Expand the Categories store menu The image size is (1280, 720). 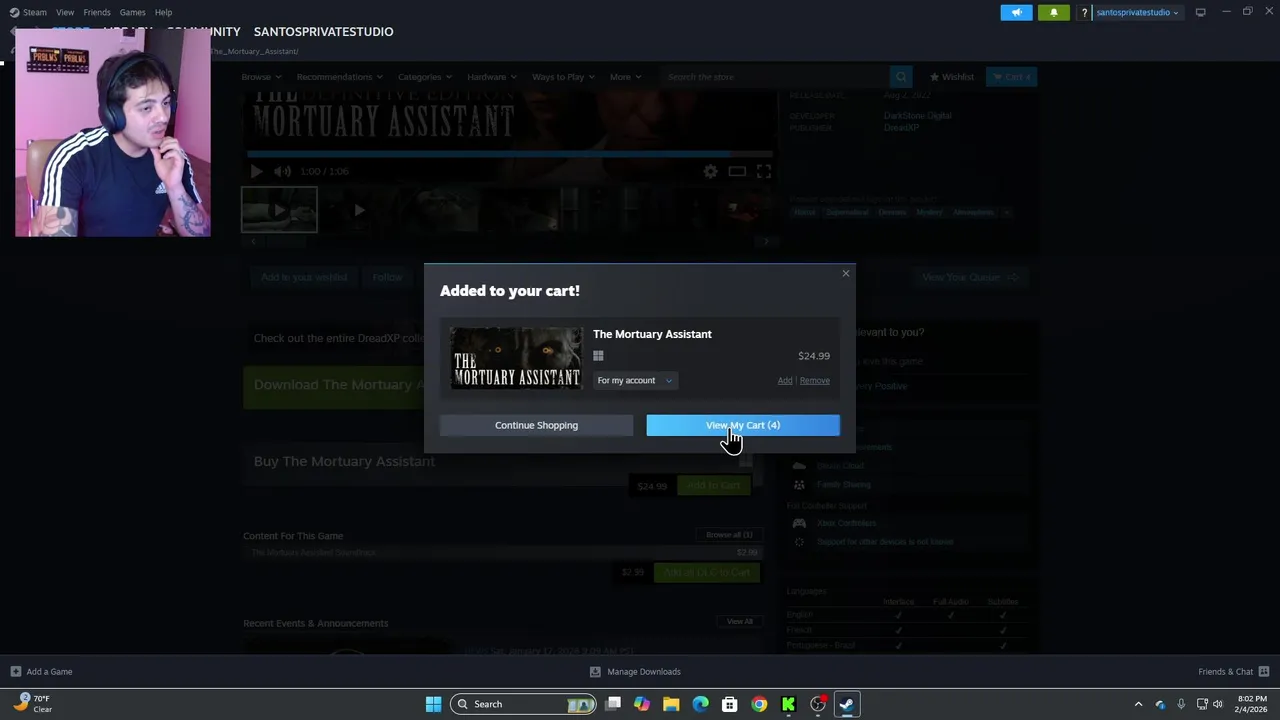point(425,77)
